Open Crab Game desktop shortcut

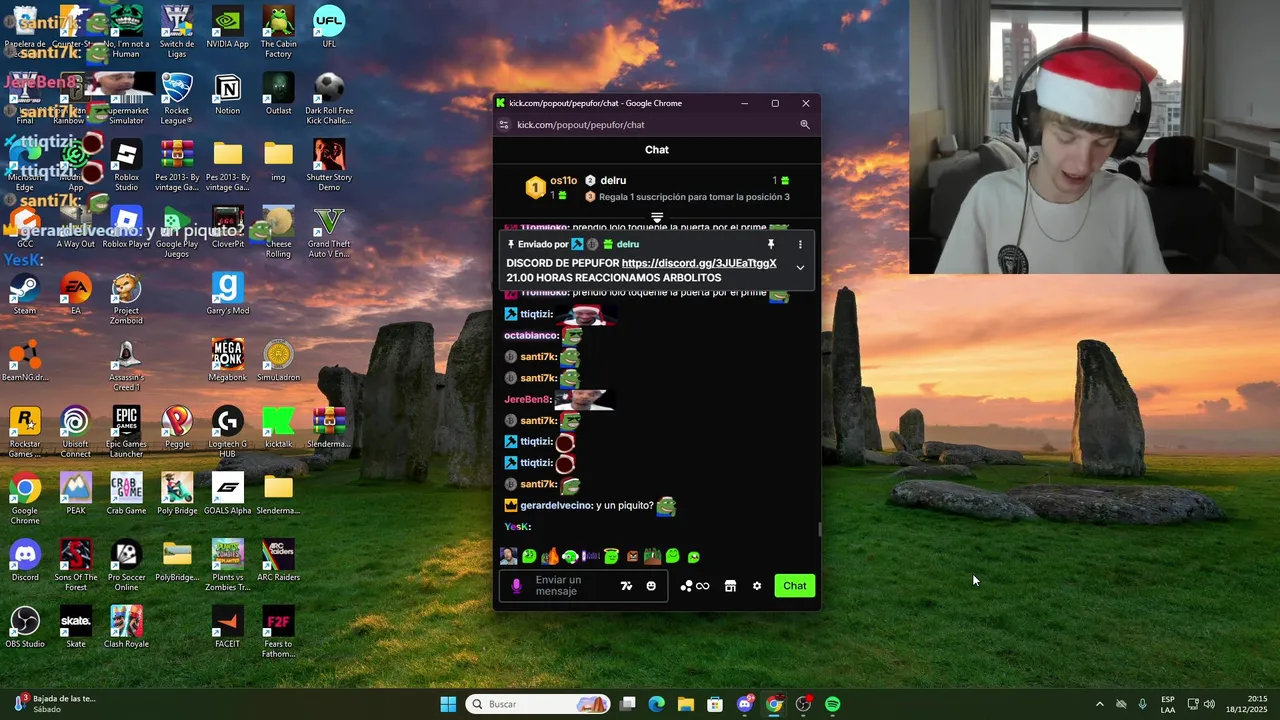click(x=126, y=494)
